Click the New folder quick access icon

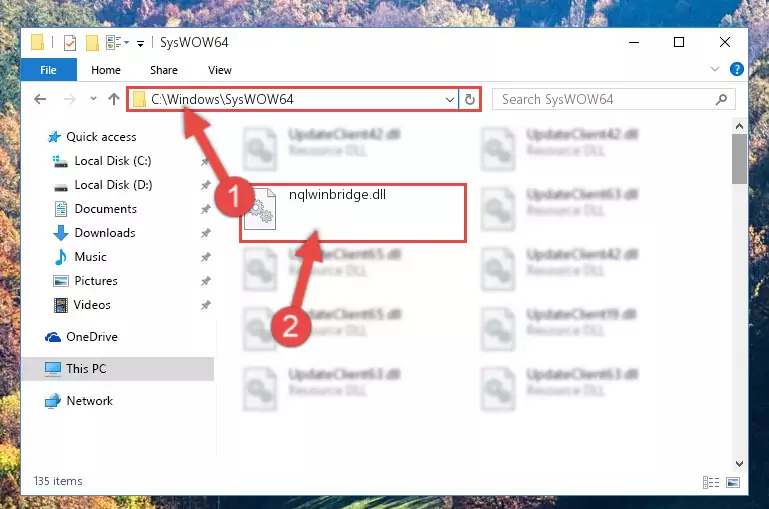coord(92,43)
